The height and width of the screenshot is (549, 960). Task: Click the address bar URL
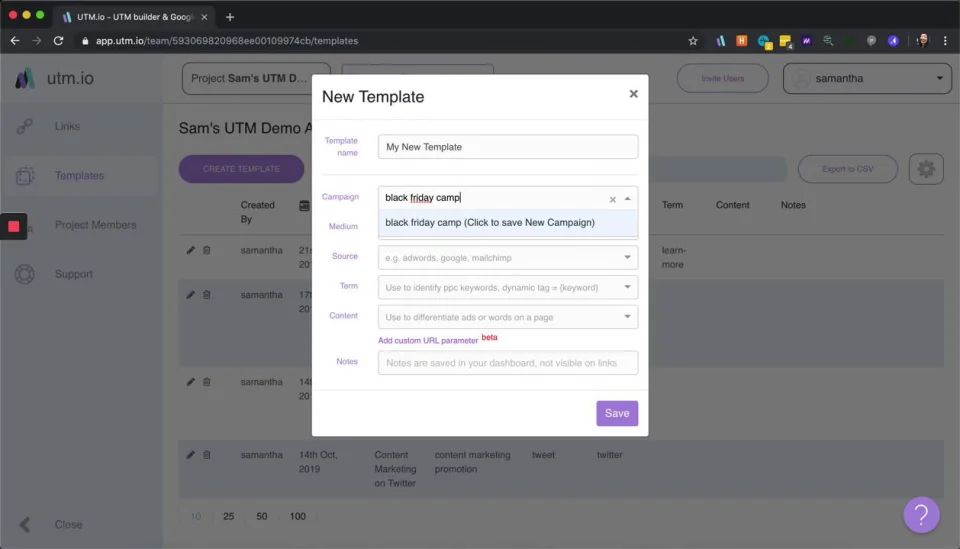click(227, 41)
